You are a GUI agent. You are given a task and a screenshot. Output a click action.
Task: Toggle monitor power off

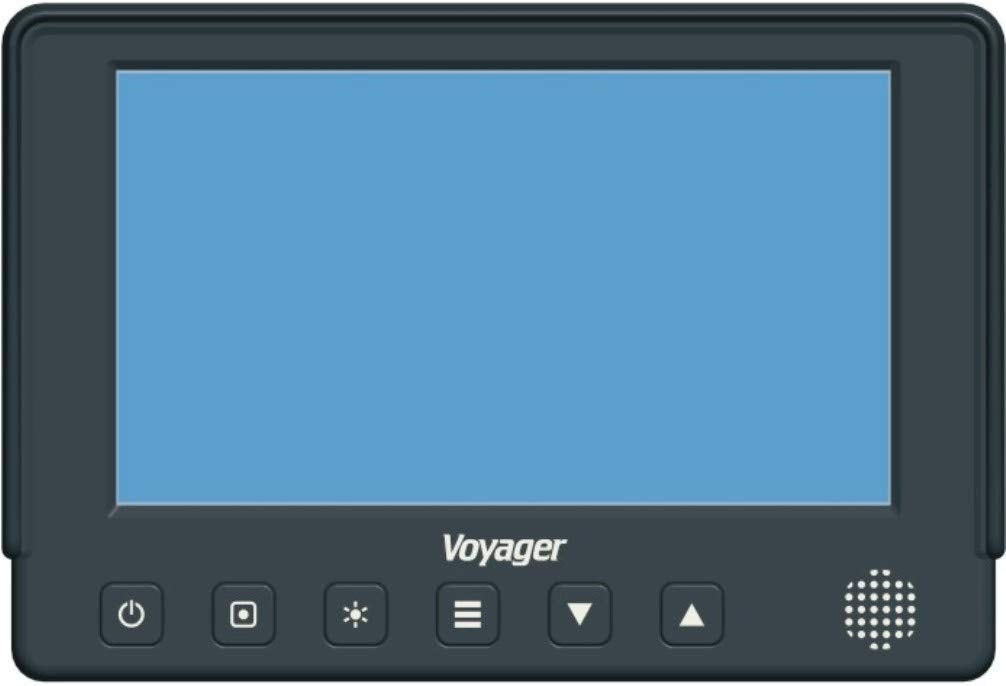[x=132, y=613]
